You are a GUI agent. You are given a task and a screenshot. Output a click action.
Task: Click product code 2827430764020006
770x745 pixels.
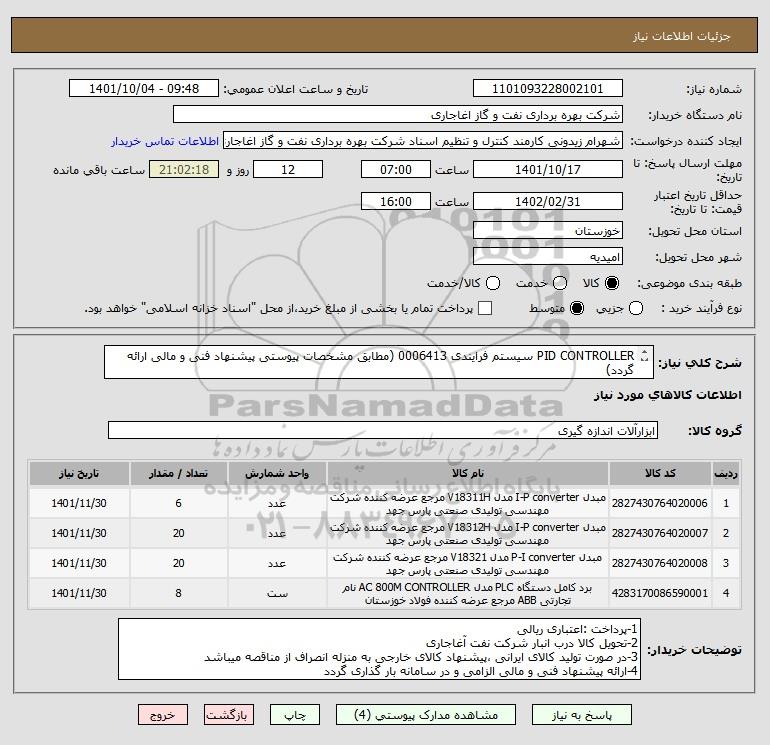pos(660,503)
